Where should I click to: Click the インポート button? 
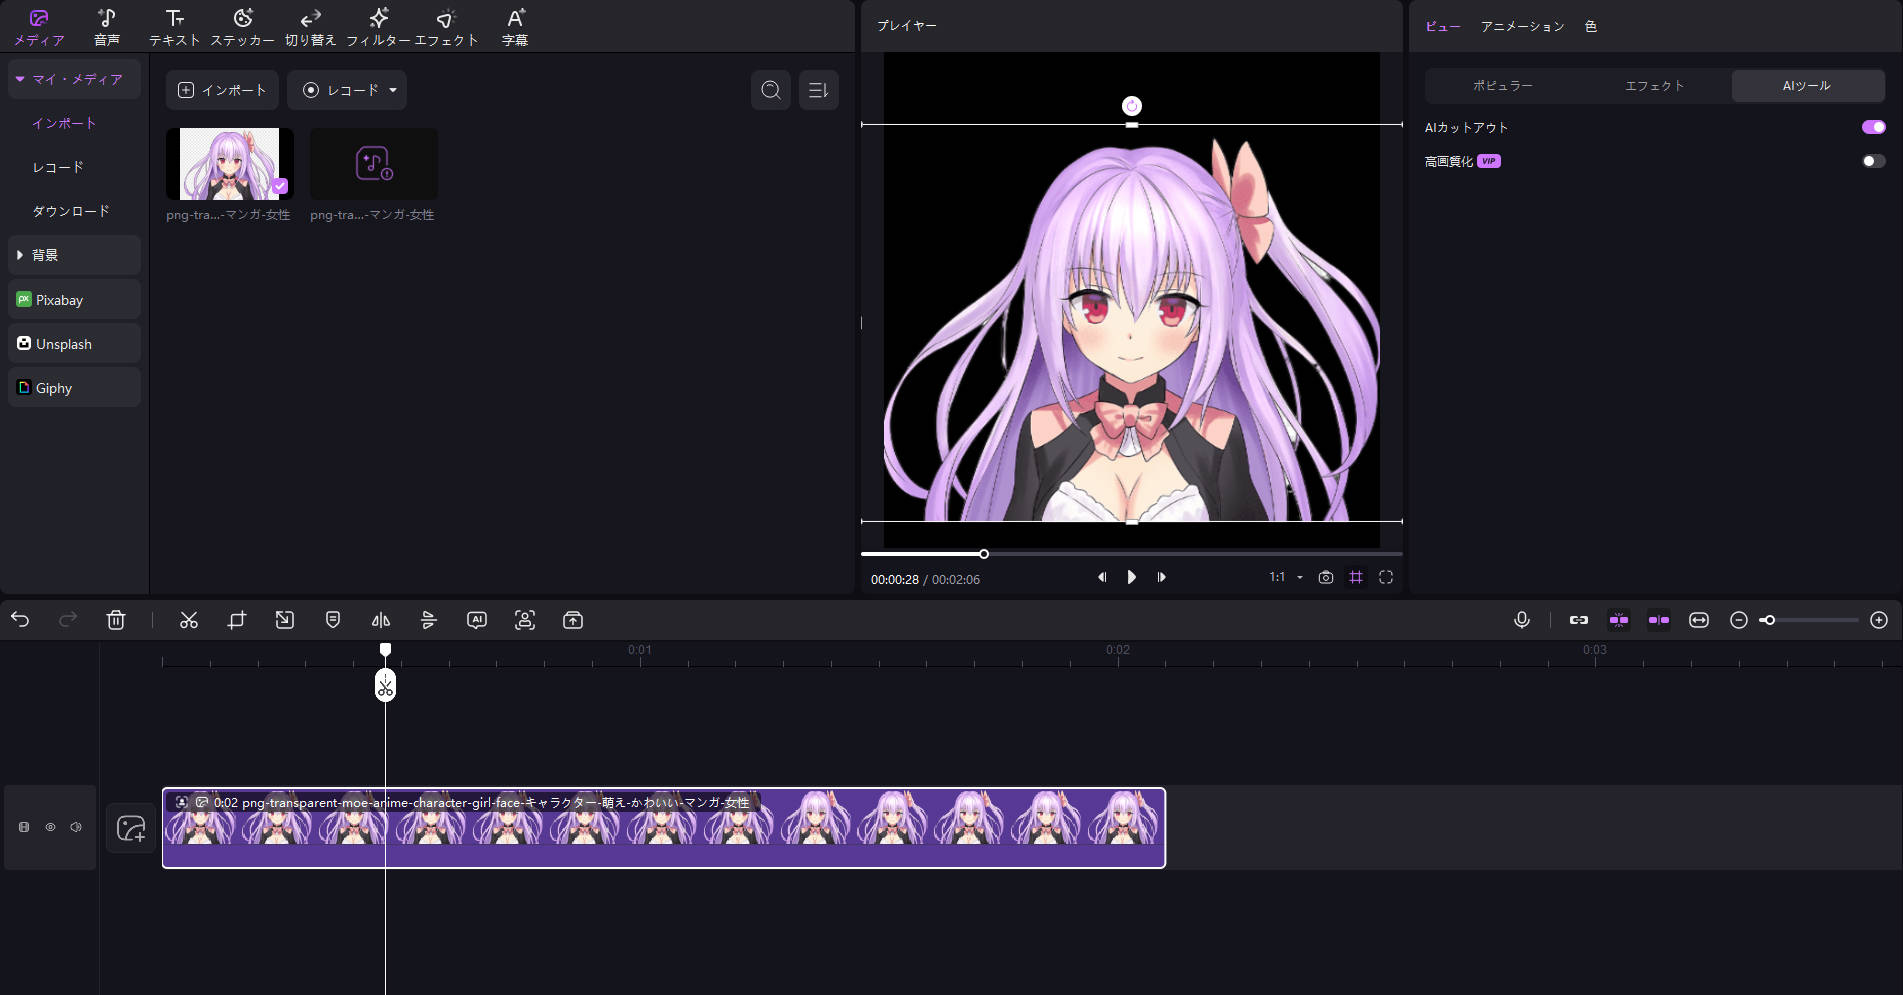[222, 90]
